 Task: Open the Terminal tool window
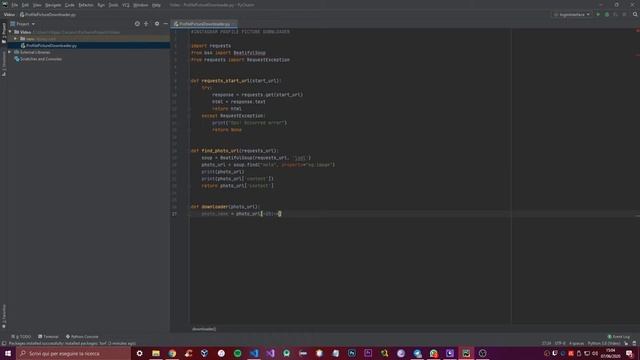coord(48,337)
